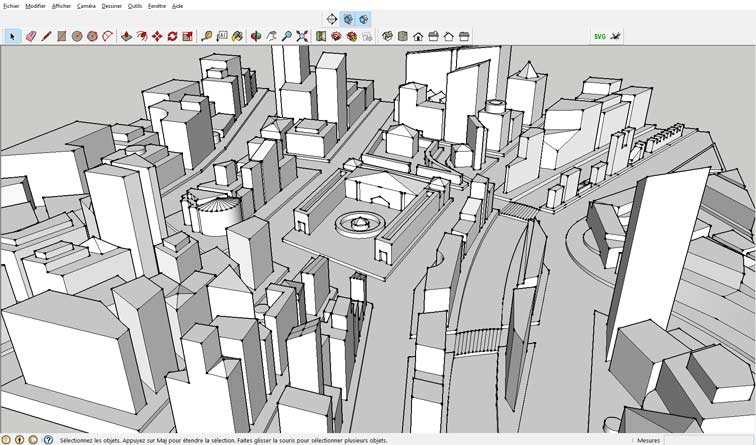756x445 pixels.
Task: Toggle the diamond view toolbar button
Action: [x=331, y=19]
